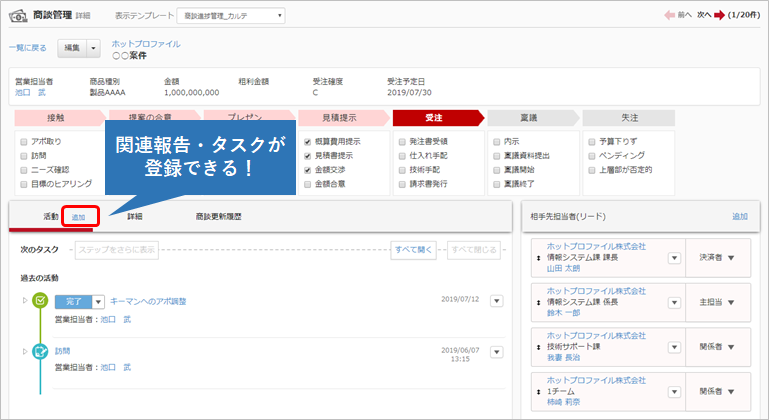Select the 接触 stage

tap(59, 118)
